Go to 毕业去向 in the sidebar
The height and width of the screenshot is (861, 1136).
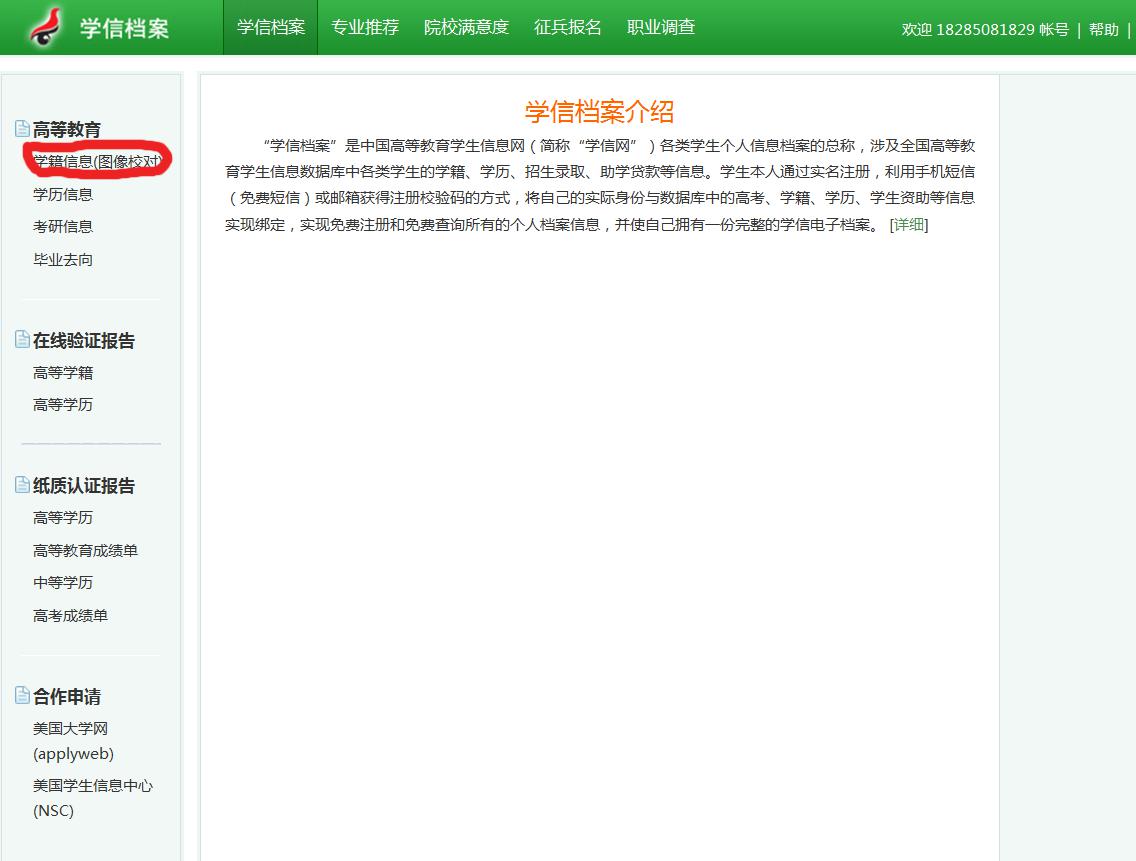point(63,260)
